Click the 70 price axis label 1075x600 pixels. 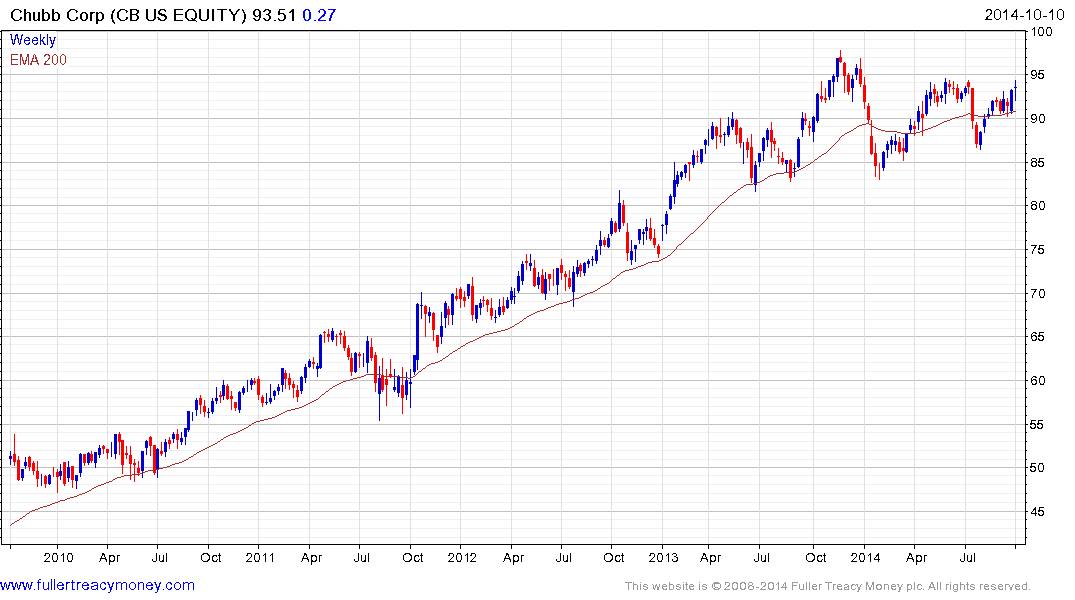1039,293
